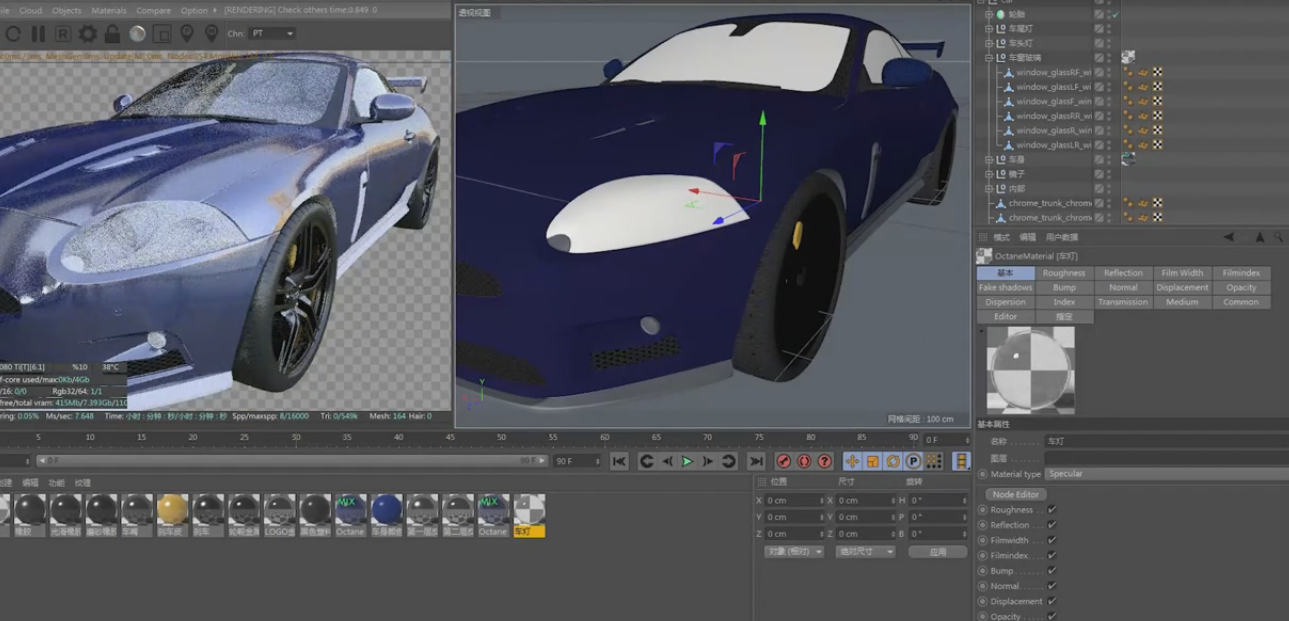Expand the 车身 object group
1289x621 pixels.
pyautogui.click(x=989, y=160)
